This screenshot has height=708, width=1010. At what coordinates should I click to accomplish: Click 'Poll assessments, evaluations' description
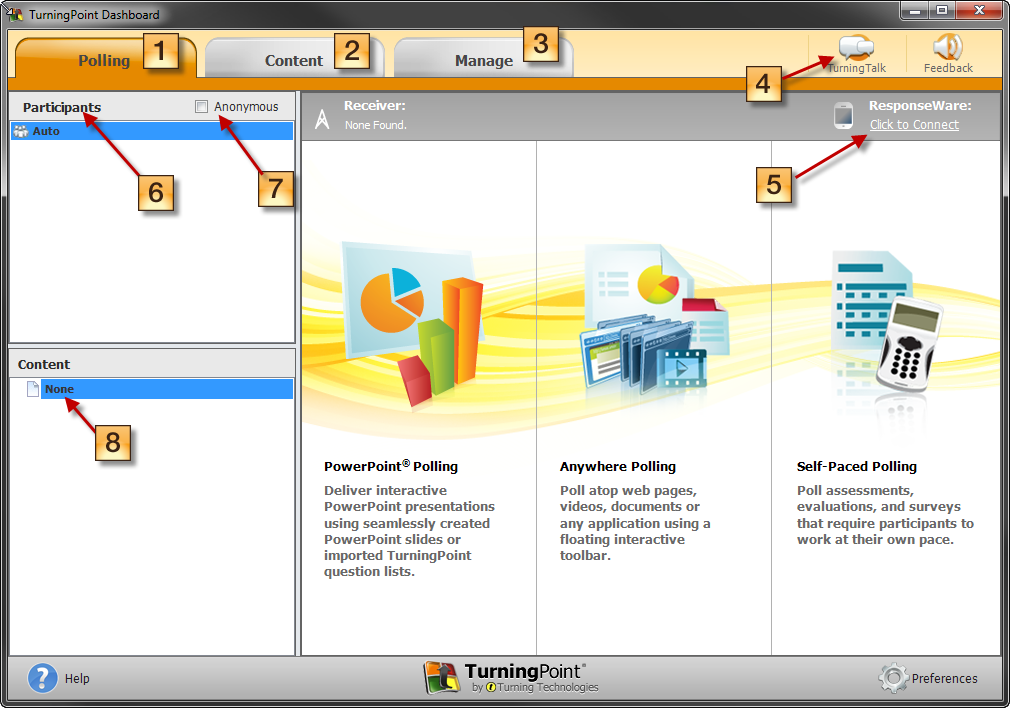pyautogui.click(x=885, y=515)
